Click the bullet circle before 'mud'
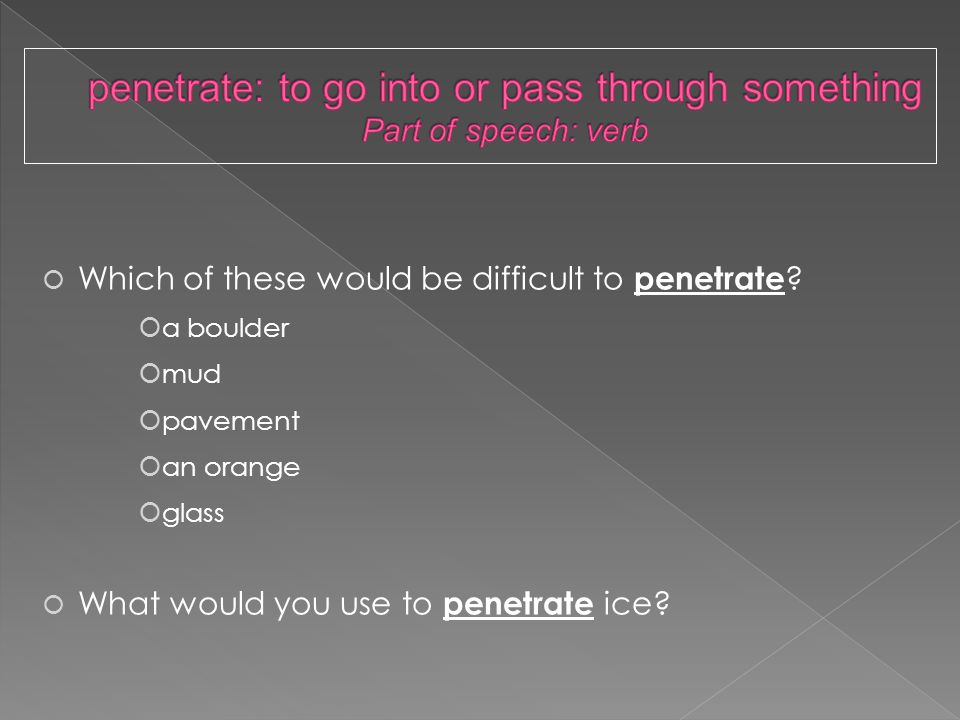 (x=150, y=373)
